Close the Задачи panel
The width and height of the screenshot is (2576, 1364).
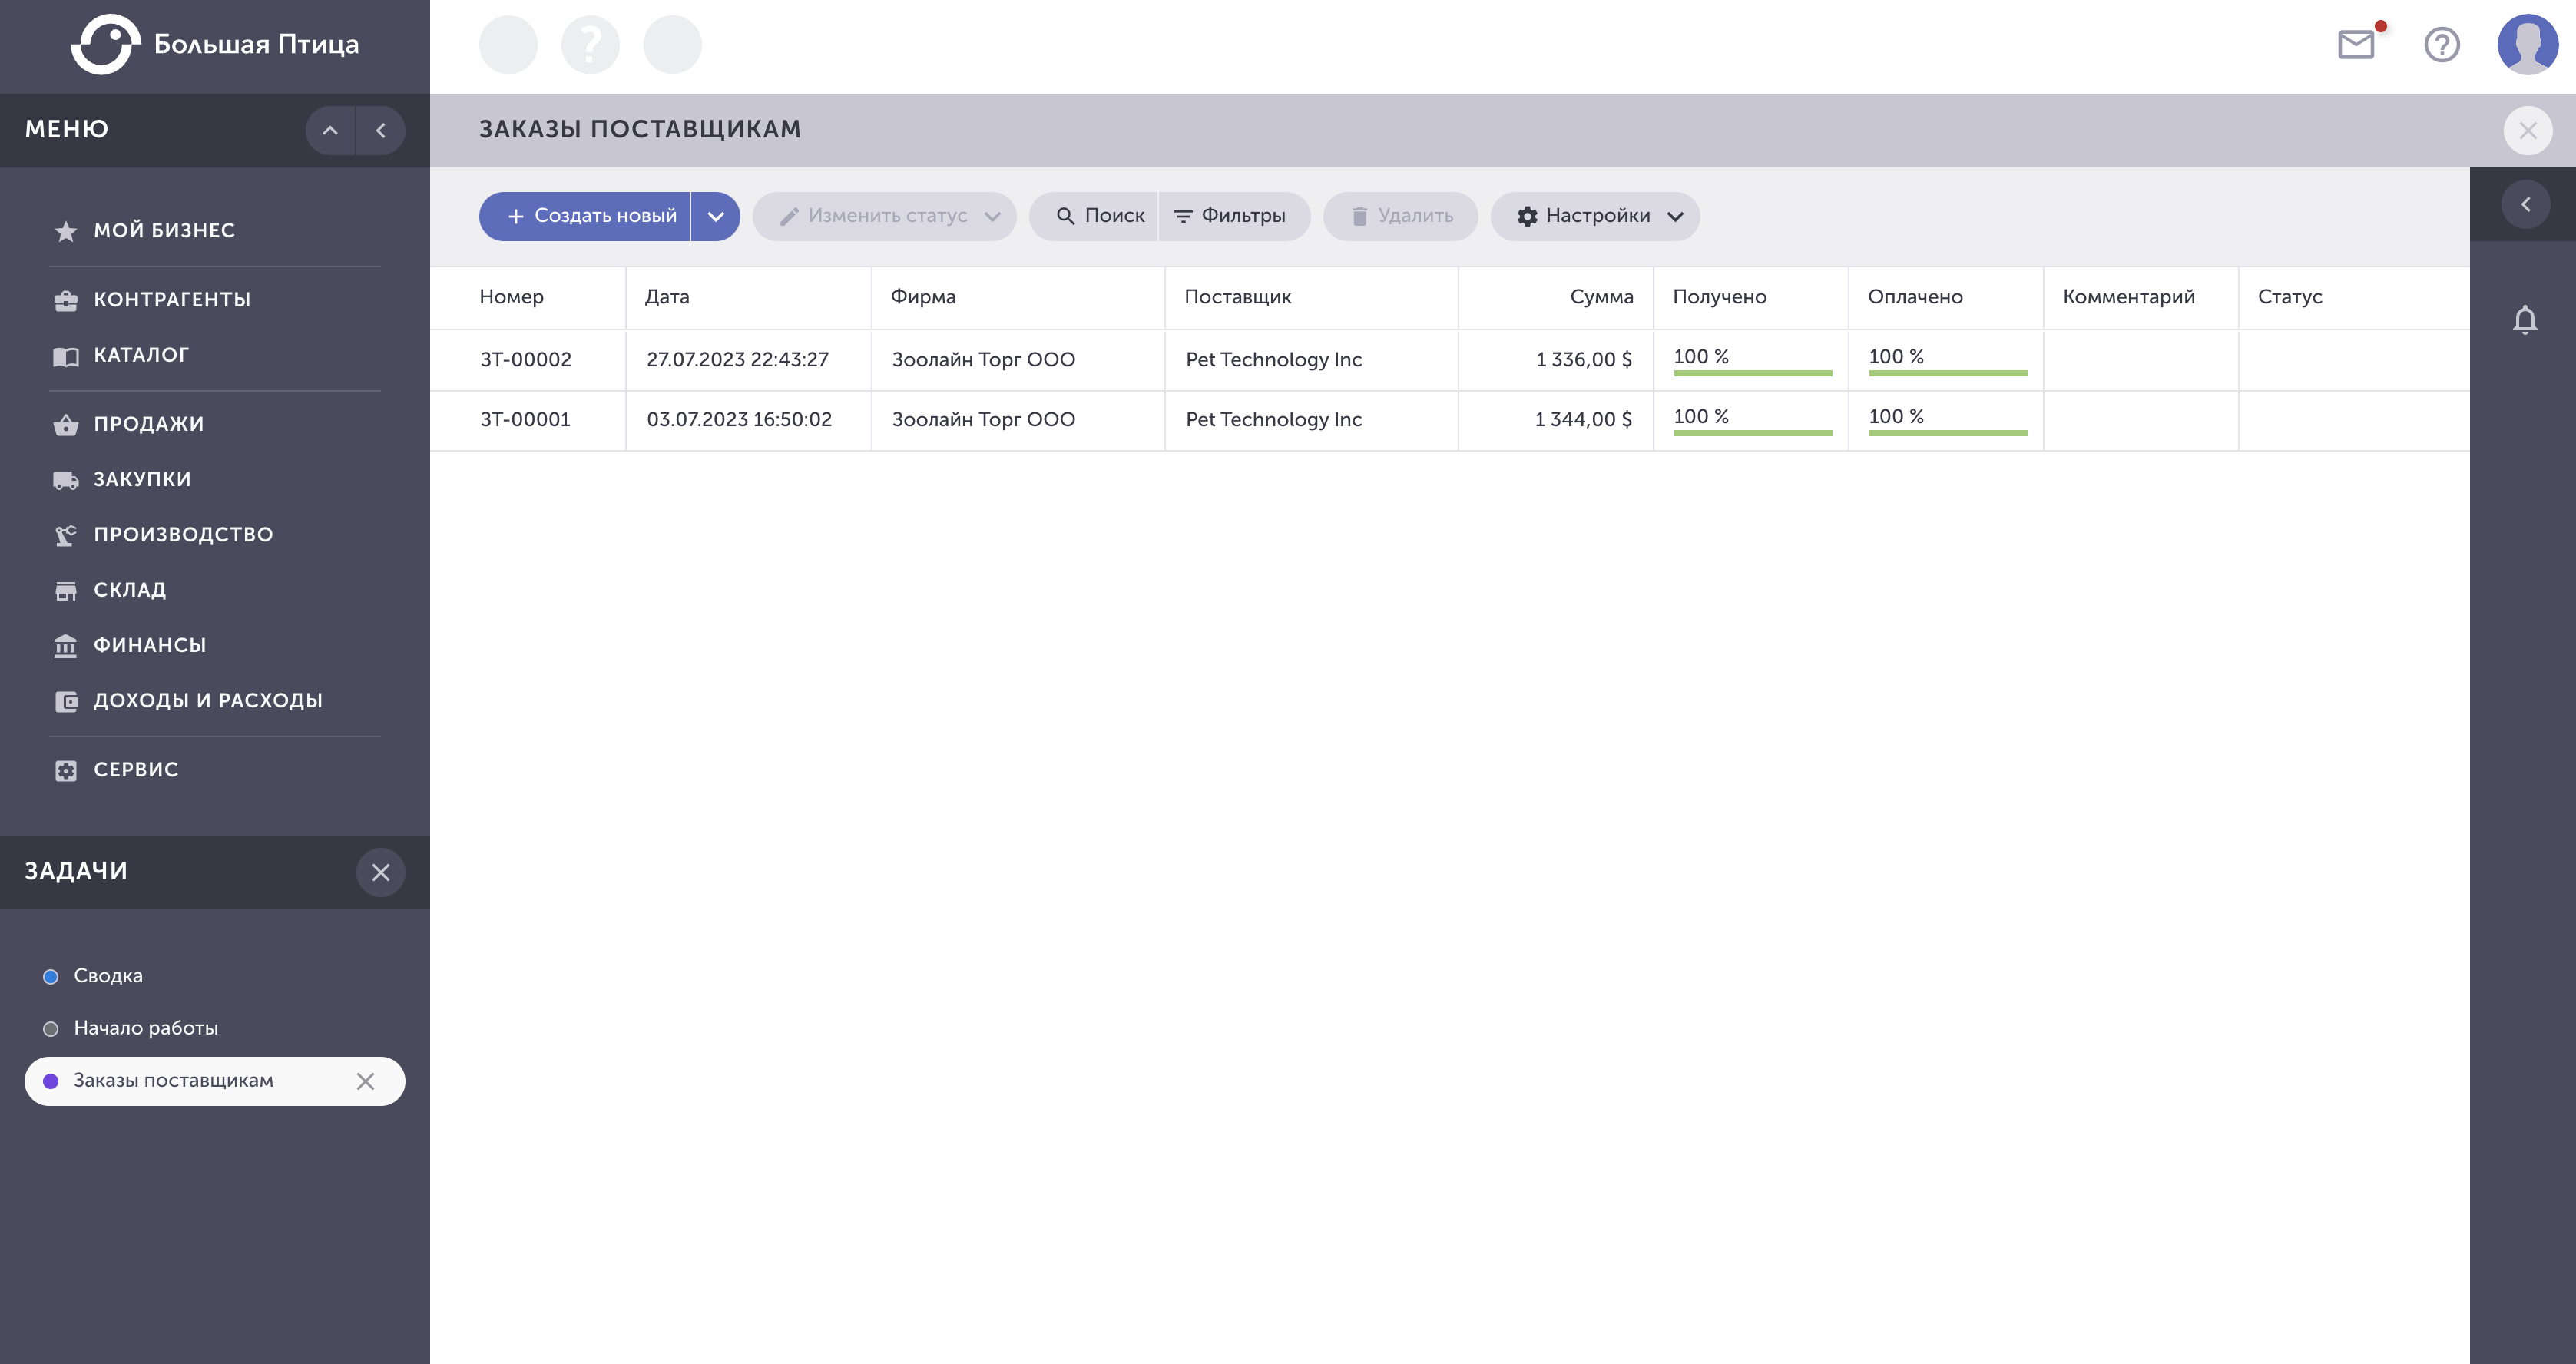coord(381,873)
